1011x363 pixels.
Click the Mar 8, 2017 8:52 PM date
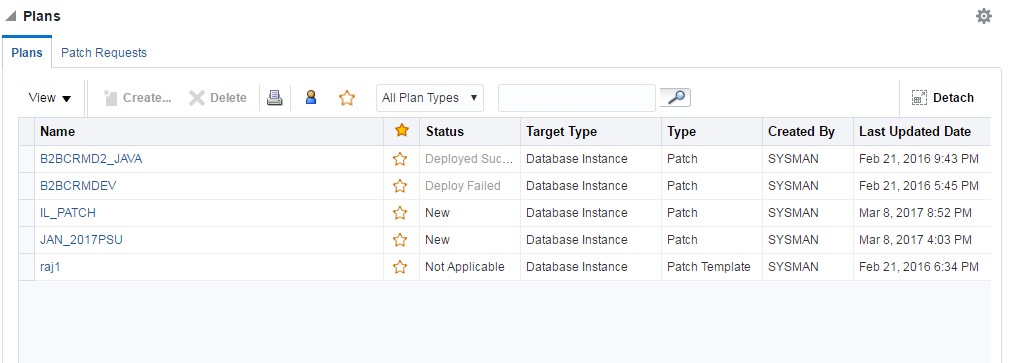tap(916, 213)
